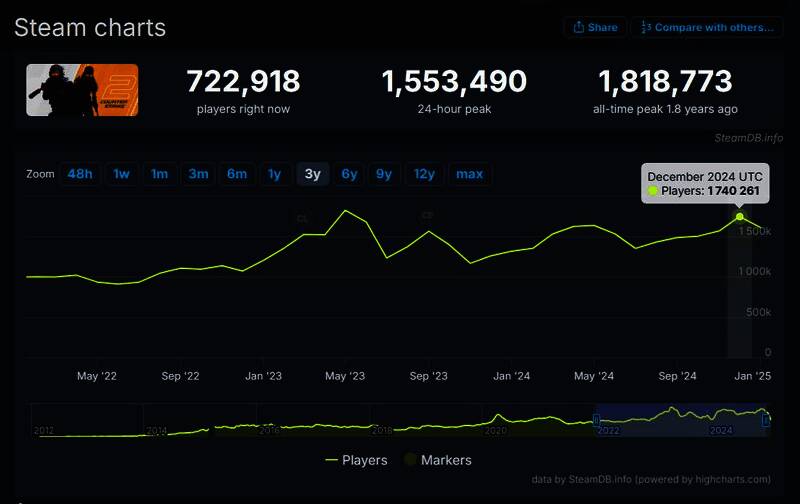Show max time range
Image resolution: width=800 pixels, height=504 pixels.
click(469, 174)
